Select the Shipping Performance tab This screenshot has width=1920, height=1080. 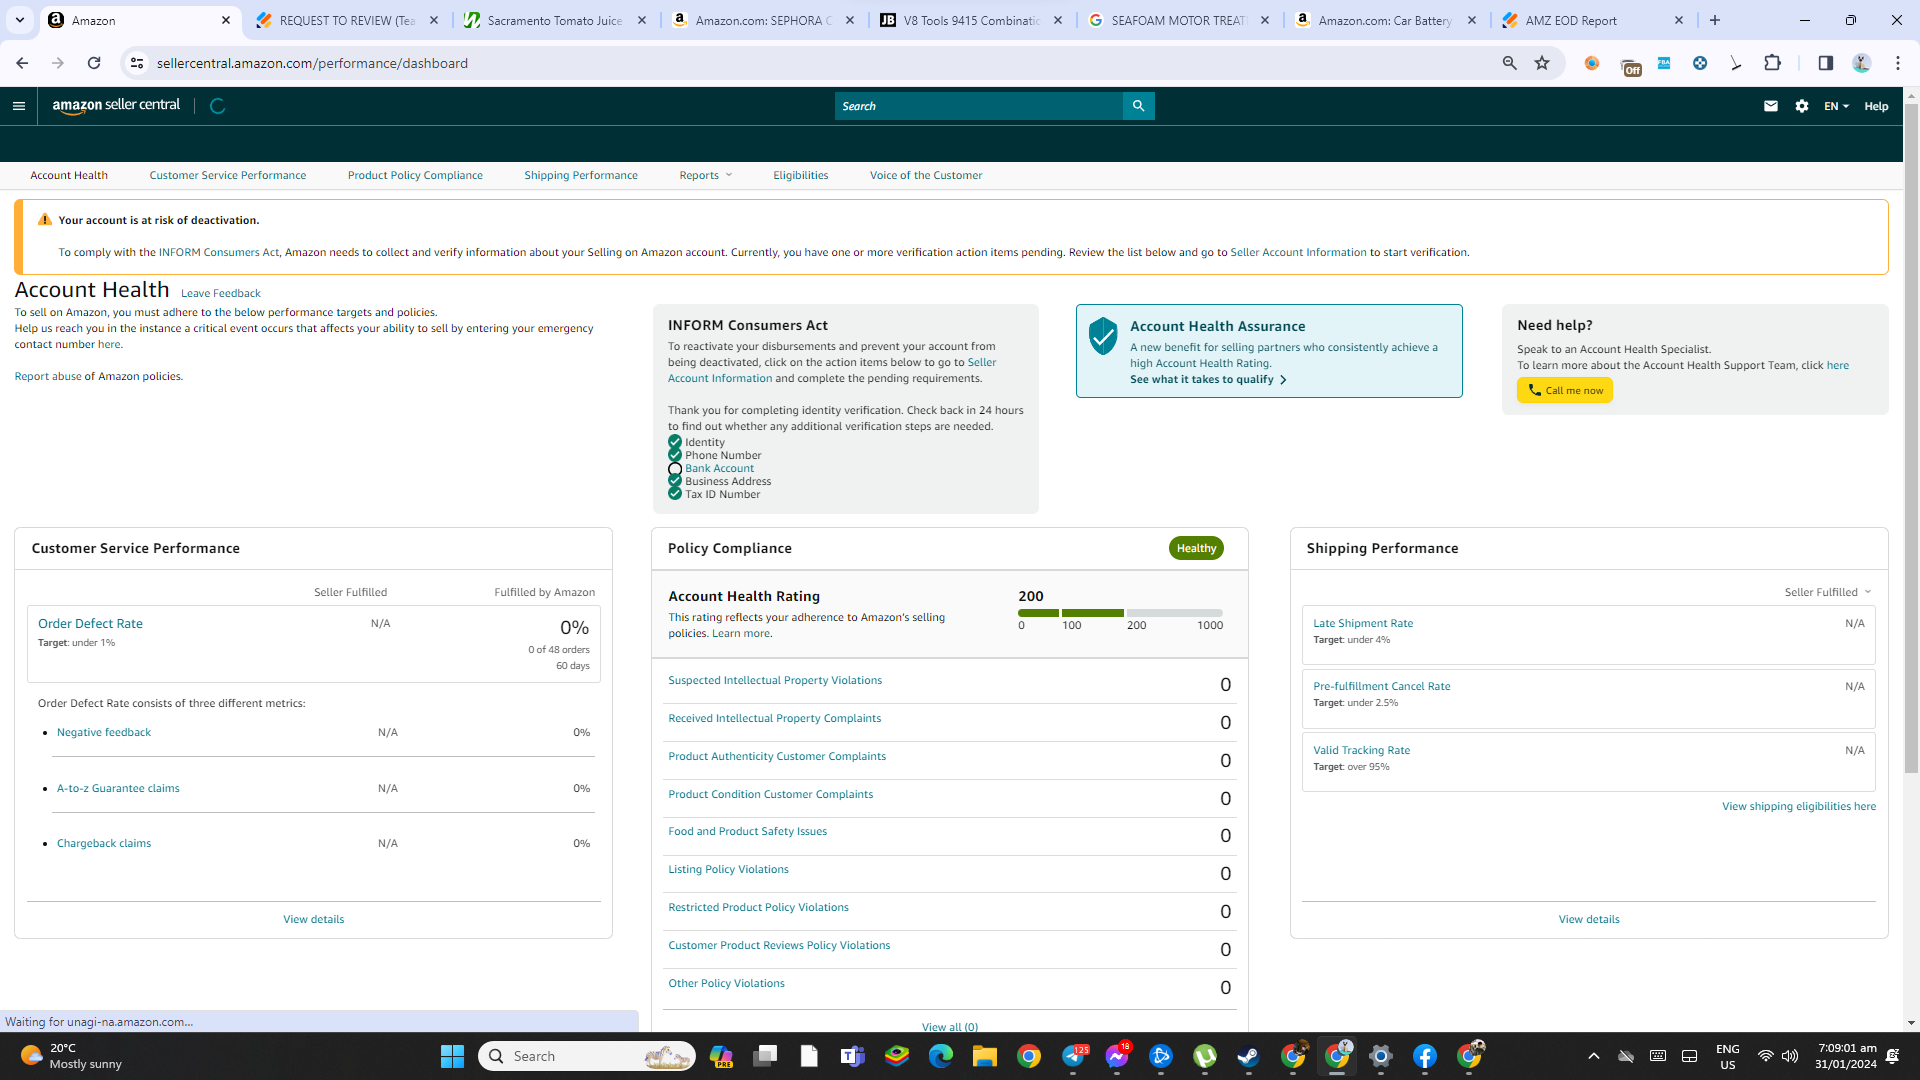click(x=581, y=176)
